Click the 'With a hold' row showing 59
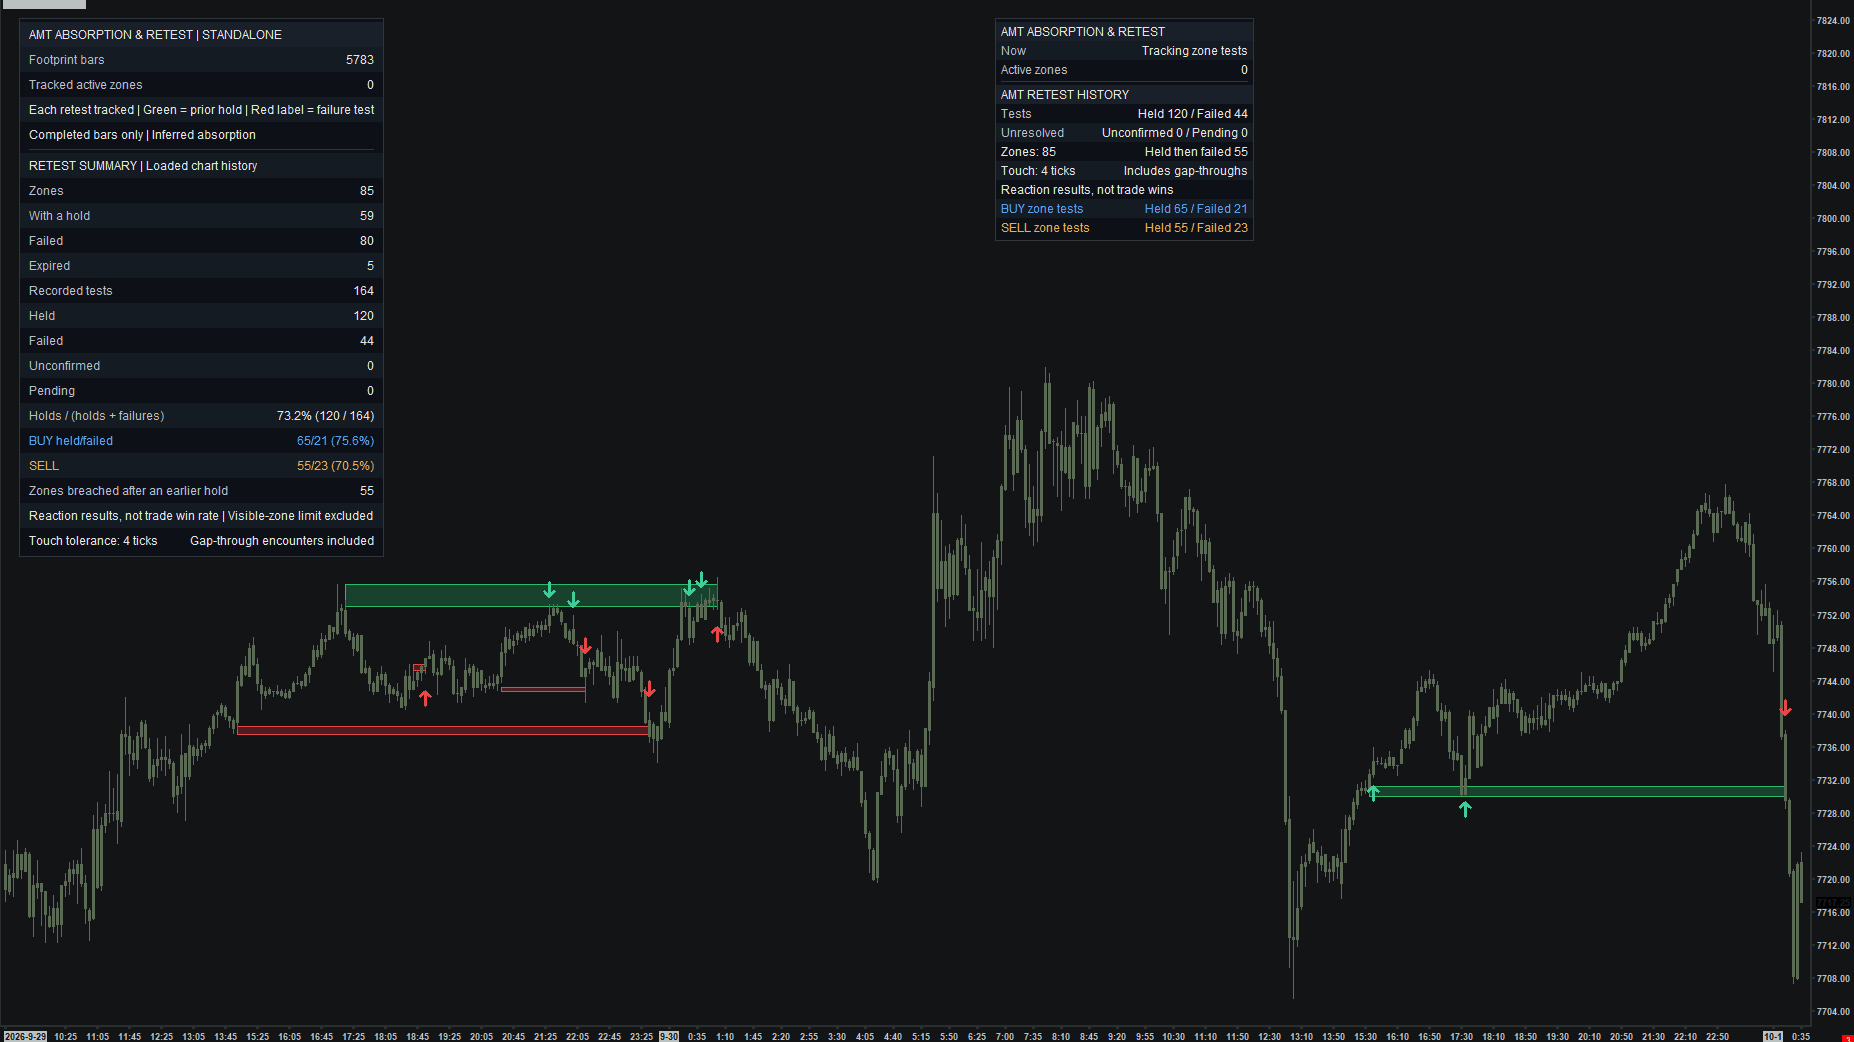 (x=201, y=216)
